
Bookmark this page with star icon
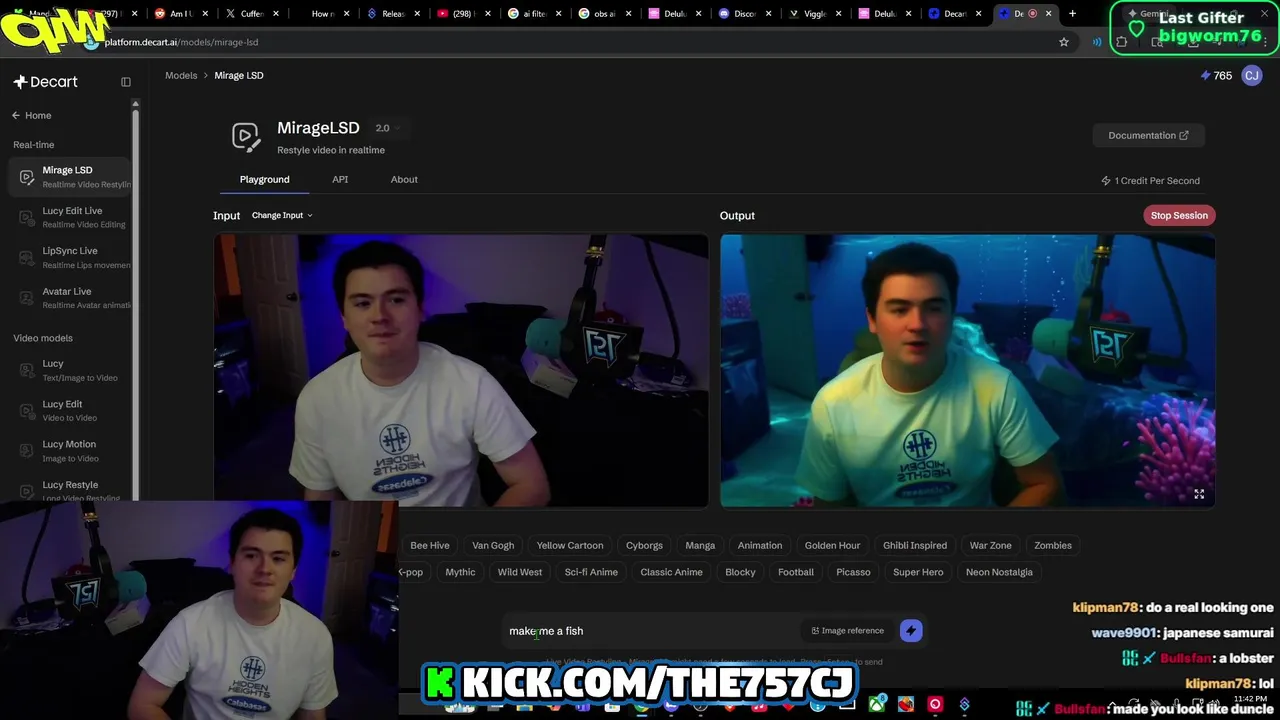tap(1064, 42)
